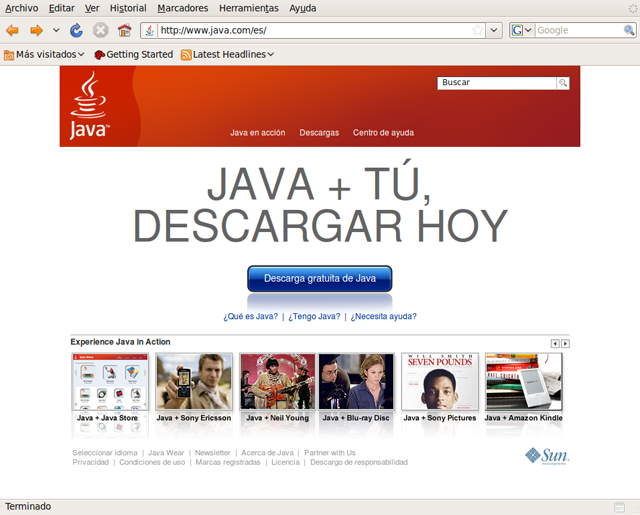Open the Marcadores menu
Image resolution: width=640 pixels, height=515 pixels.
(x=183, y=8)
